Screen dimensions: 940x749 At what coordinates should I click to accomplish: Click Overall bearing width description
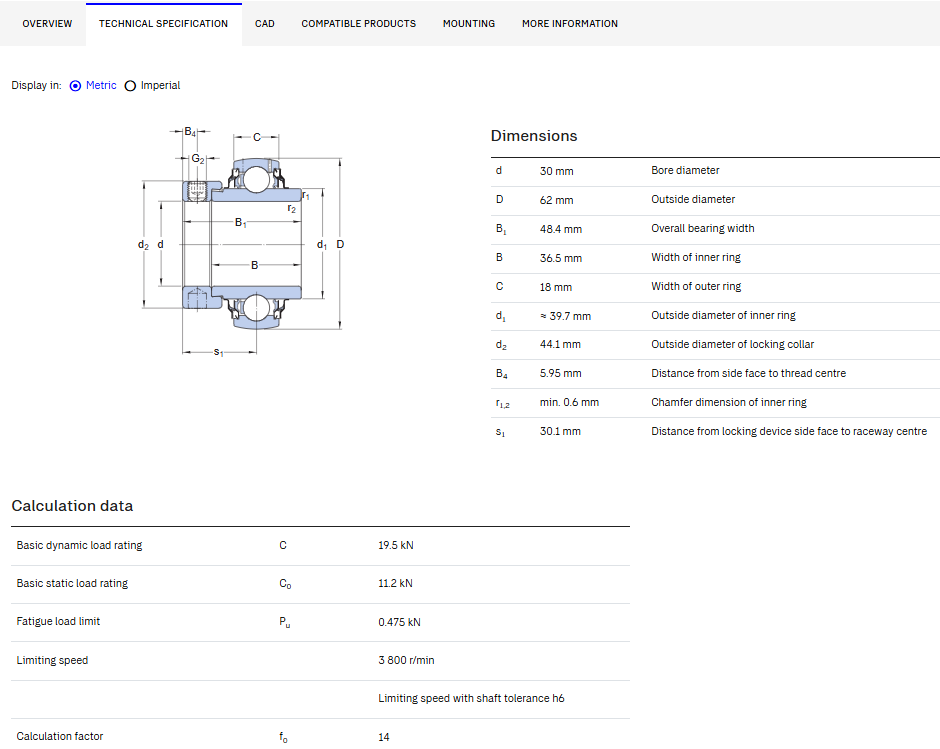[x=703, y=228]
